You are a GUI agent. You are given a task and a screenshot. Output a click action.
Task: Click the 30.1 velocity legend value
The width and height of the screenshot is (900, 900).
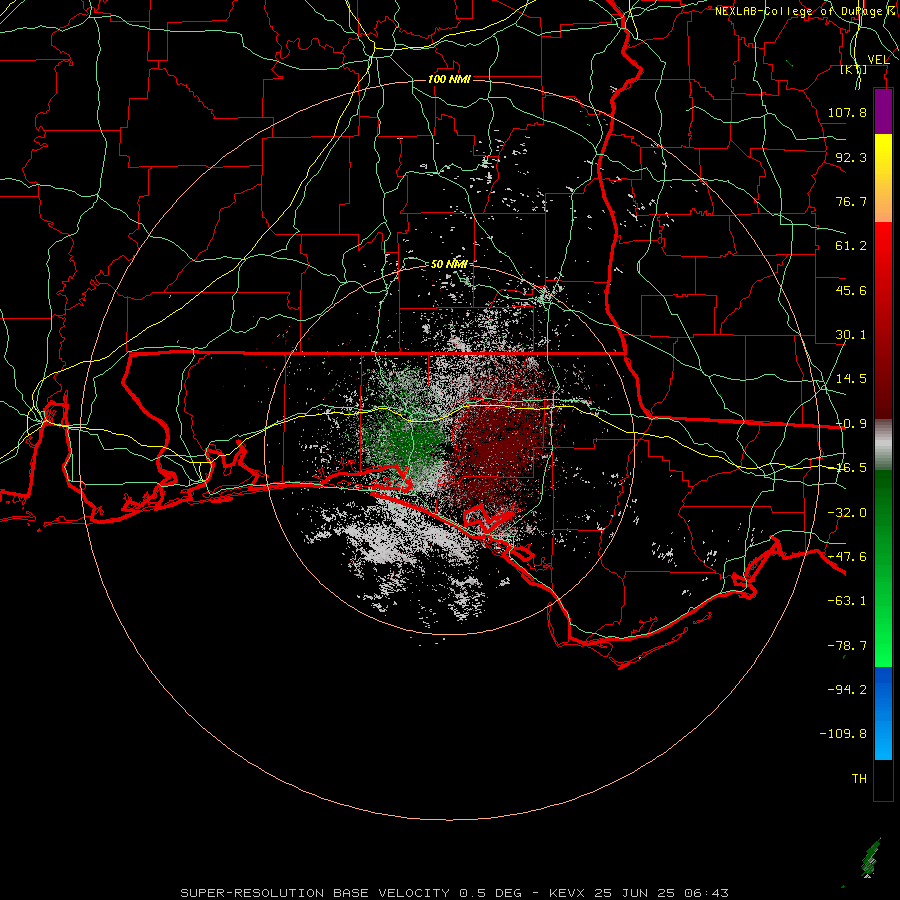(x=851, y=335)
